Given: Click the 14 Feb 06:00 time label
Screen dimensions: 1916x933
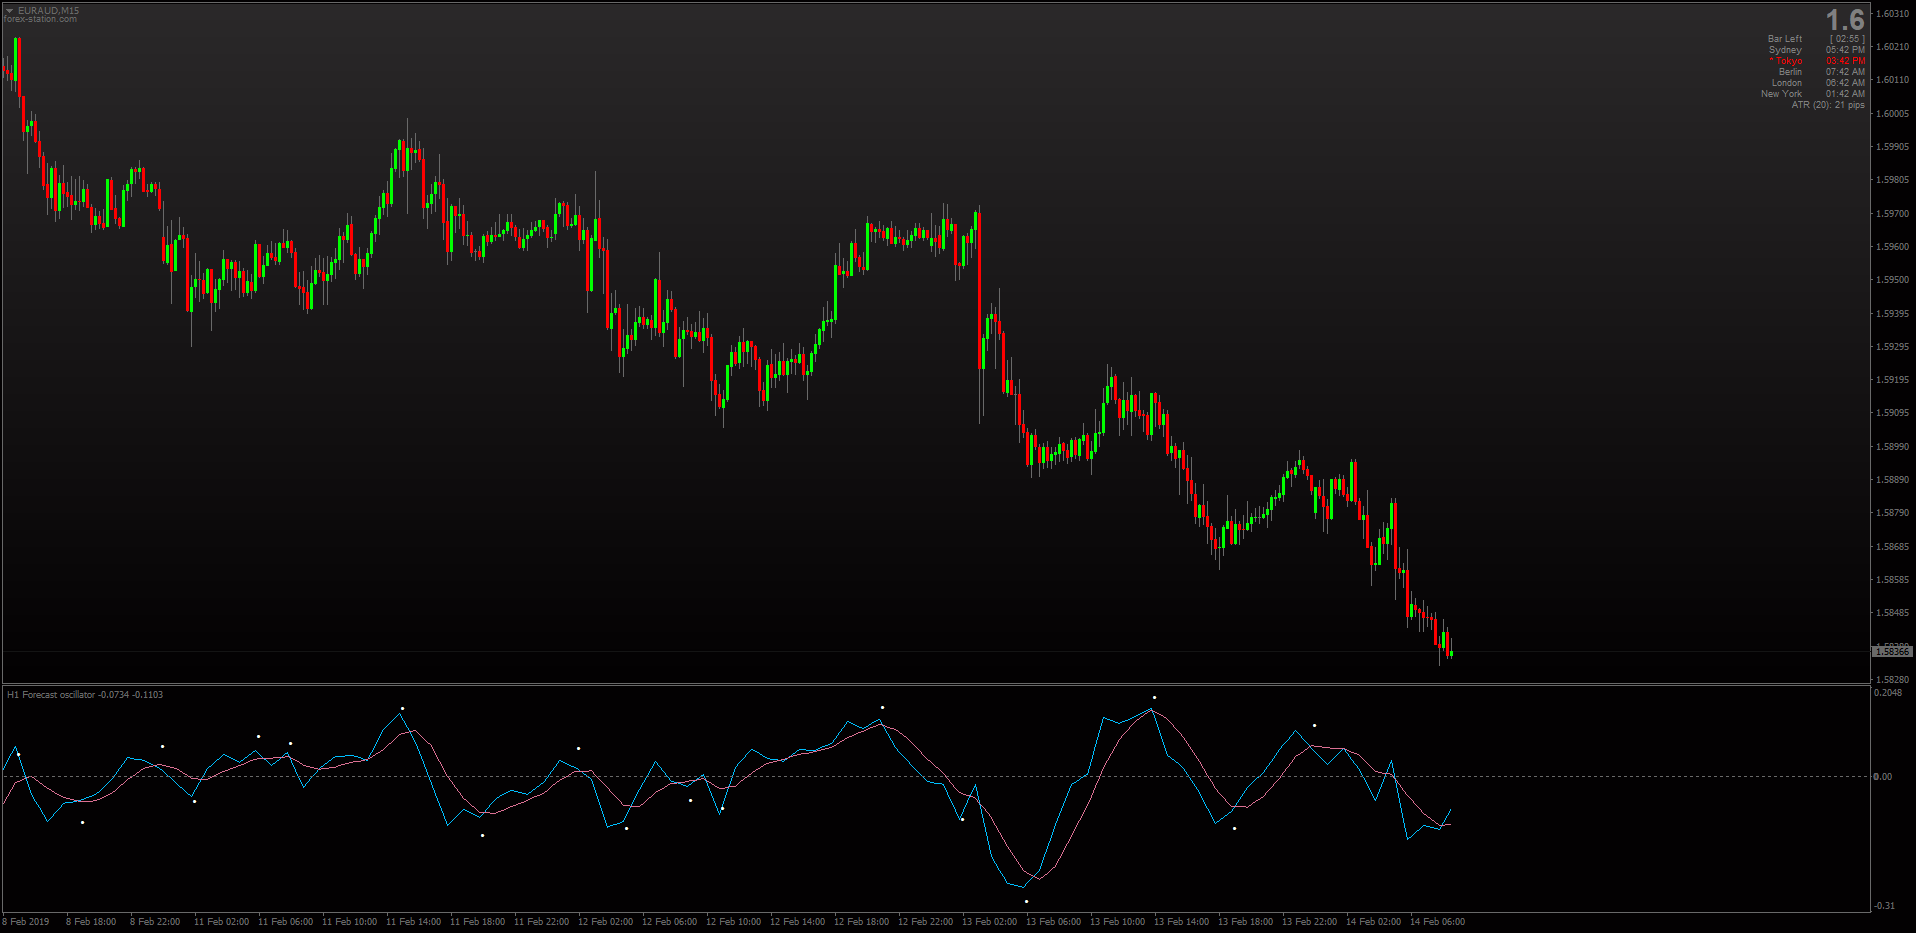Looking at the screenshot, I should click(1437, 922).
